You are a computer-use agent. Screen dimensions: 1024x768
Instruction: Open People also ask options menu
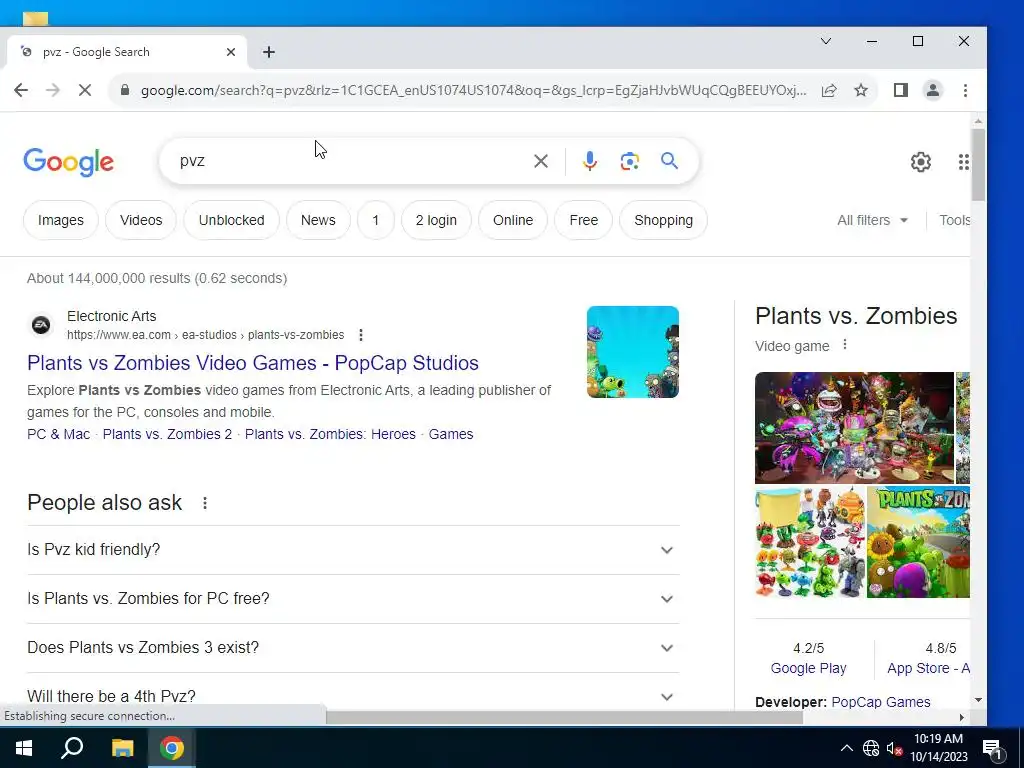coord(204,503)
